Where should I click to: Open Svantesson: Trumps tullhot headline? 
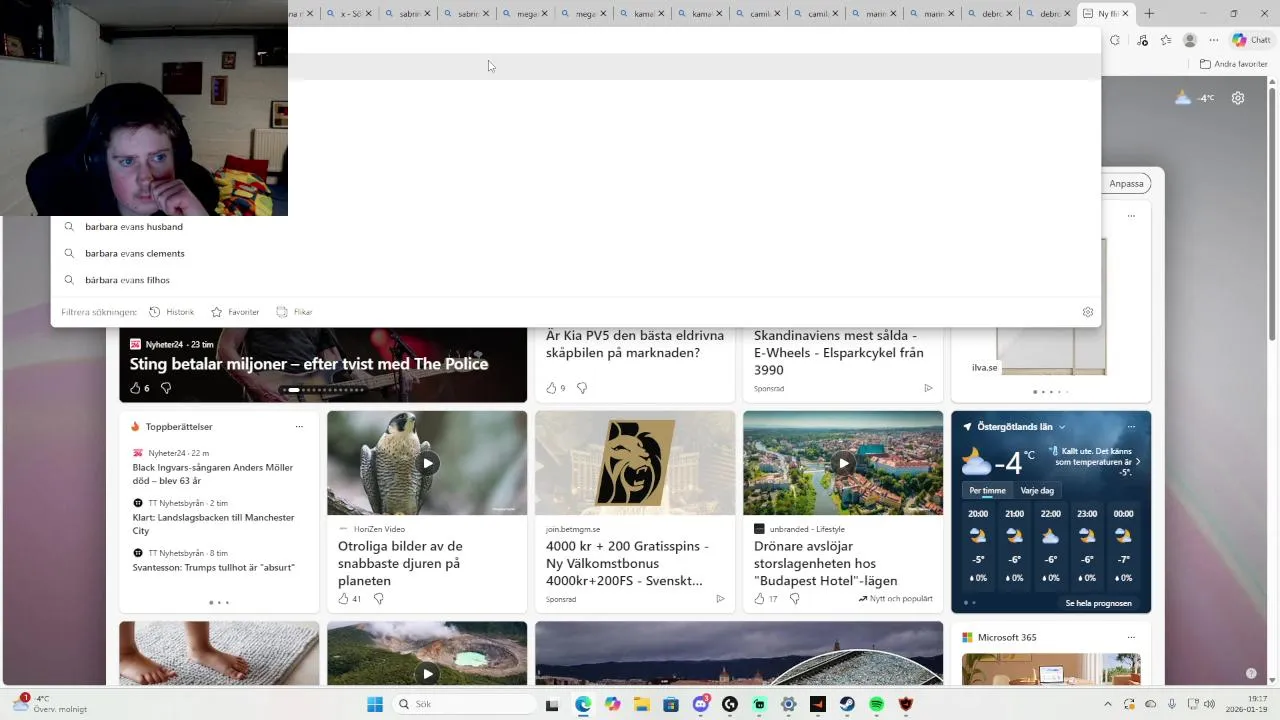[x=213, y=567]
